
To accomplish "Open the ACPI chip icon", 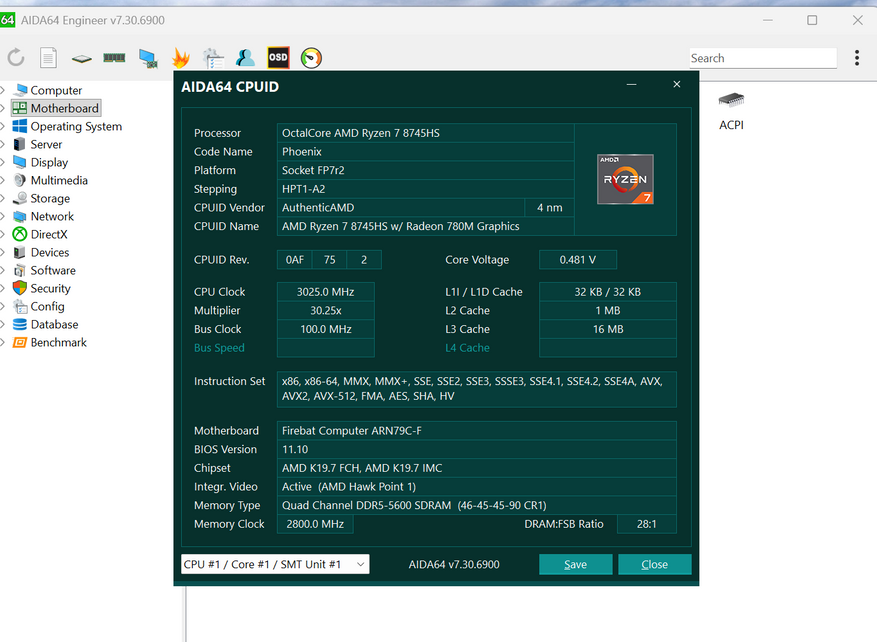I will click(x=731, y=100).
